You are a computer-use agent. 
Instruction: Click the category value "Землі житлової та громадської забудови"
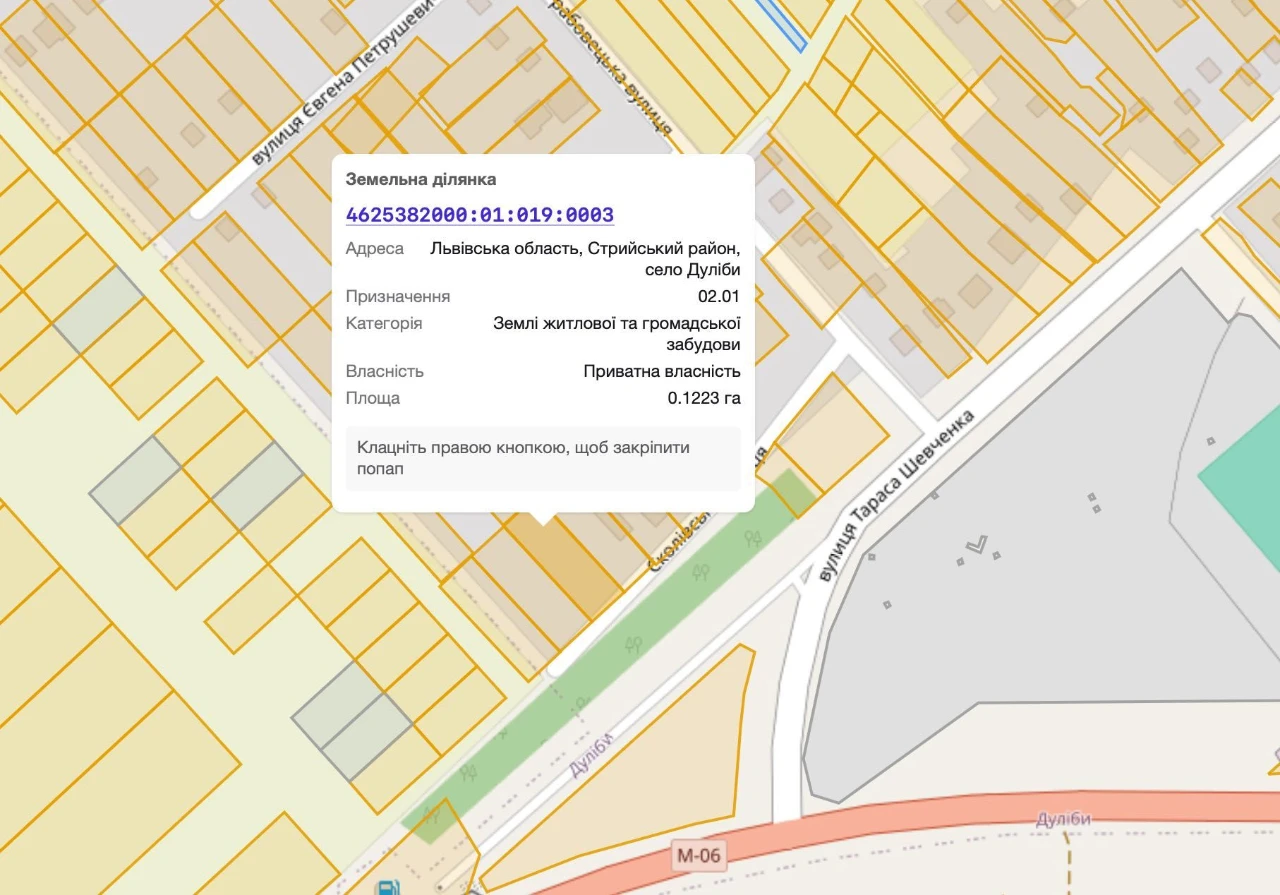[x=617, y=334]
